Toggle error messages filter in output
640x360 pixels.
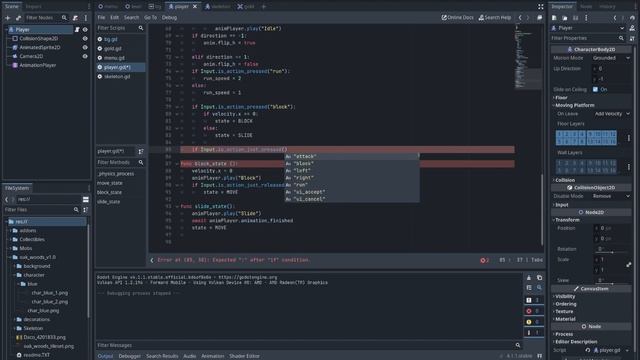pyautogui.click(x=533, y=311)
